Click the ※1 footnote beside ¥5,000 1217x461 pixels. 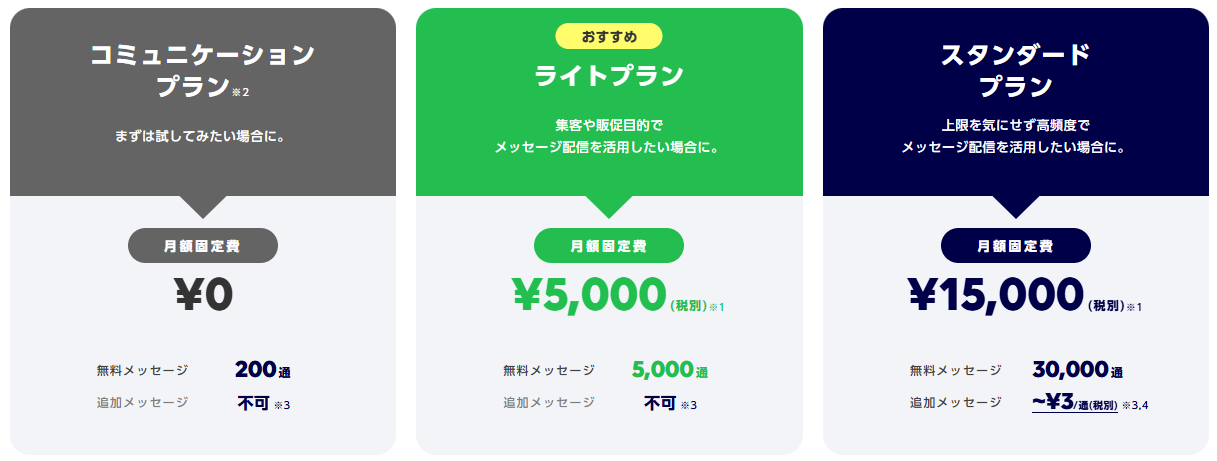[716, 307]
